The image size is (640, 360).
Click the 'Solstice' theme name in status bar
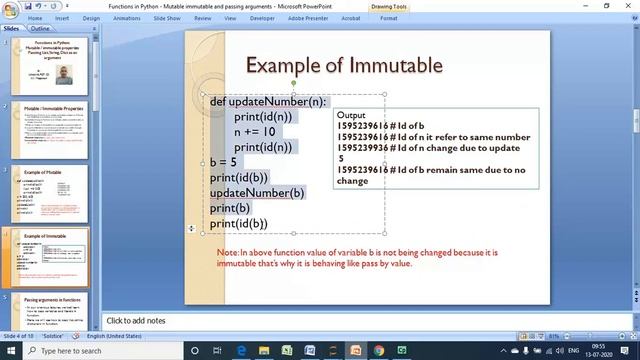53,336
